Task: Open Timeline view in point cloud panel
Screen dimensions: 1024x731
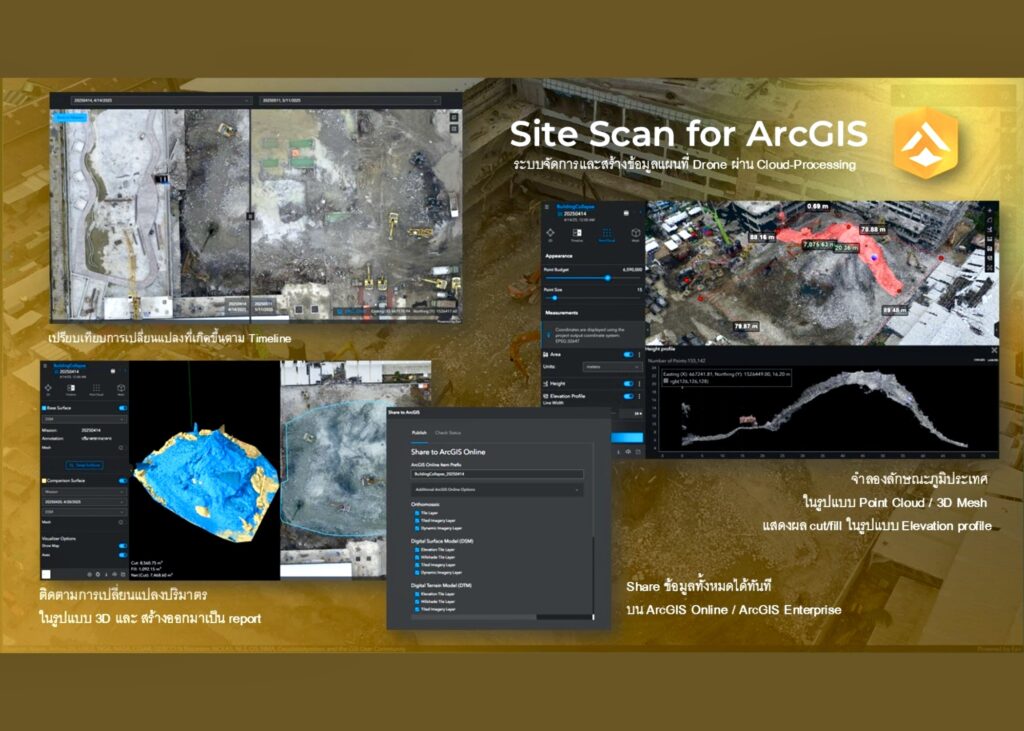Action: tap(577, 235)
